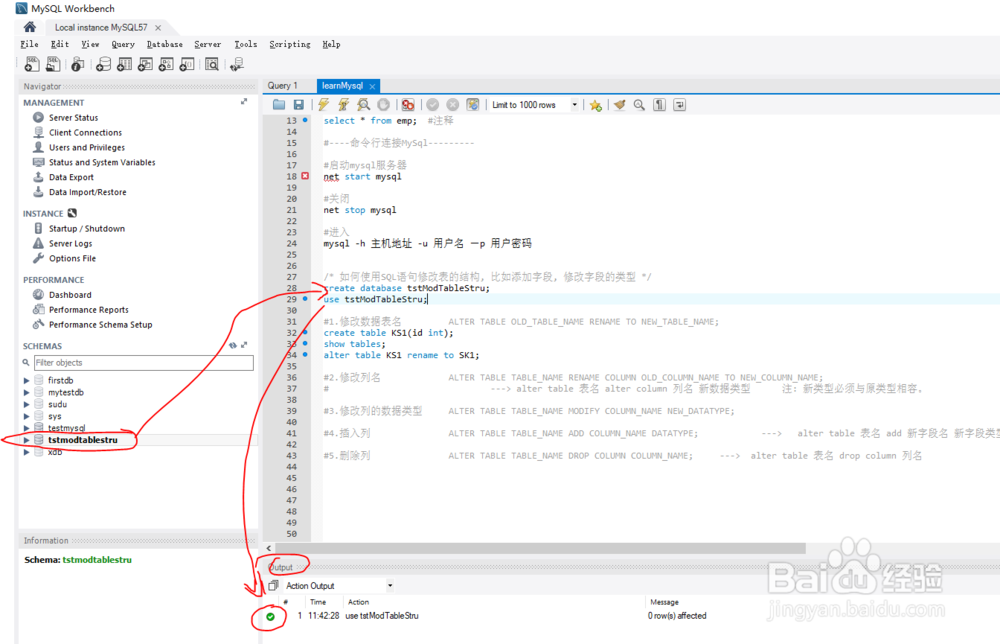Run EXPLAIN on current statement icon
The image size is (1000, 644).
364,105
